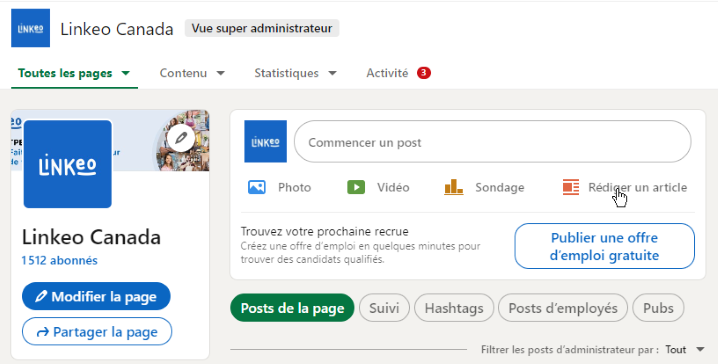Select the Suivi filter pill
The width and height of the screenshot is (718, 364).
point(384,308)
